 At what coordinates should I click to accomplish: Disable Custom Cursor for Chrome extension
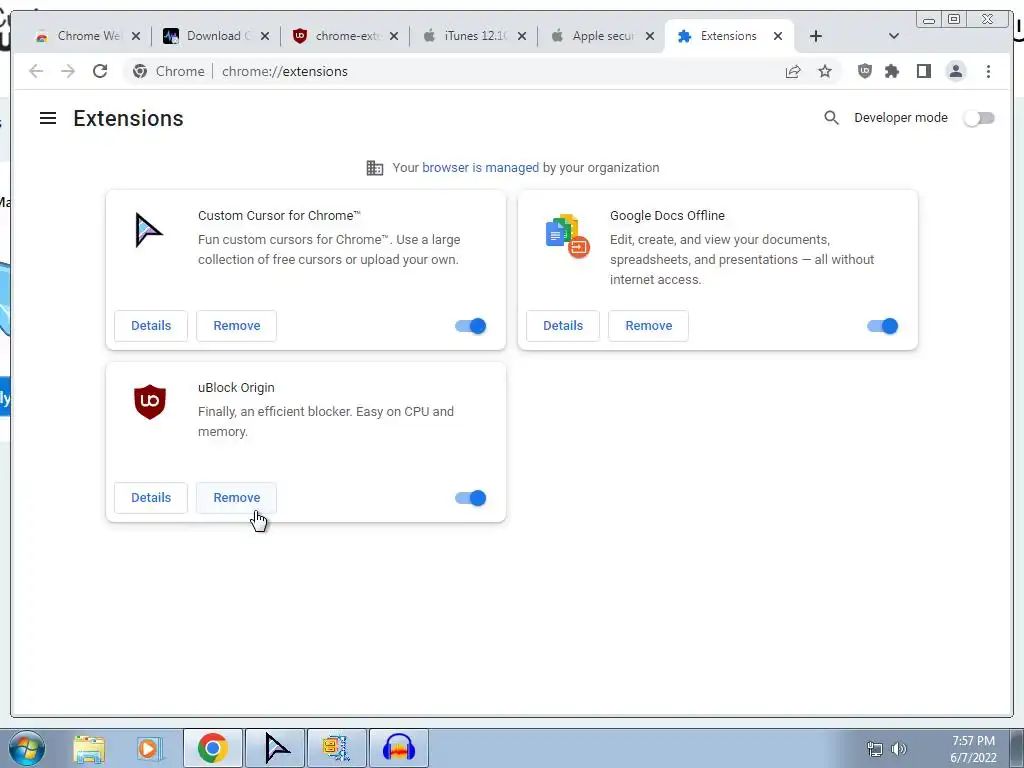point(471,326)
